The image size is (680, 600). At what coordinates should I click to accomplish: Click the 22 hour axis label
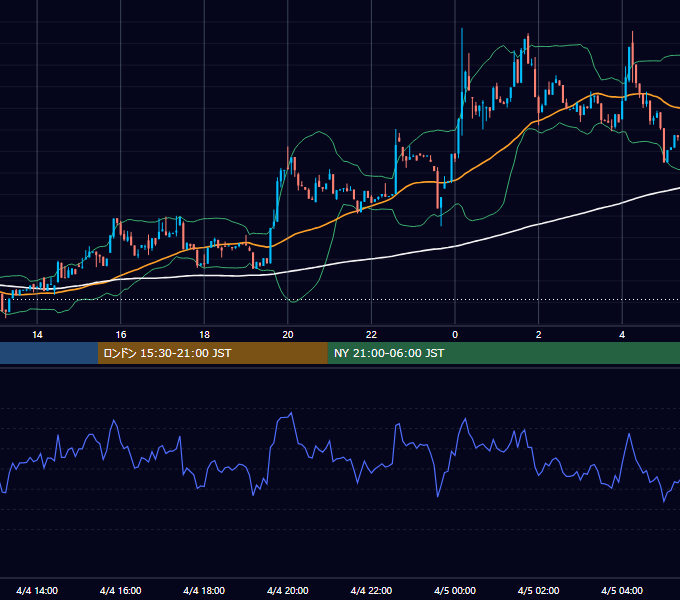click(371, 335)
